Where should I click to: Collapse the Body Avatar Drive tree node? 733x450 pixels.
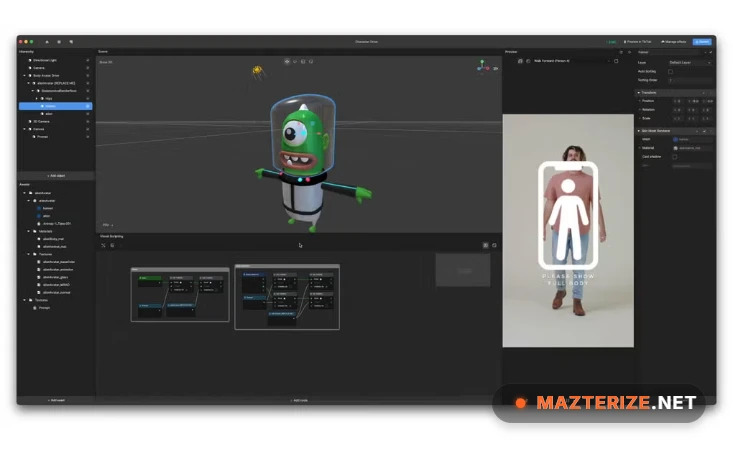(x=25, y=75)
